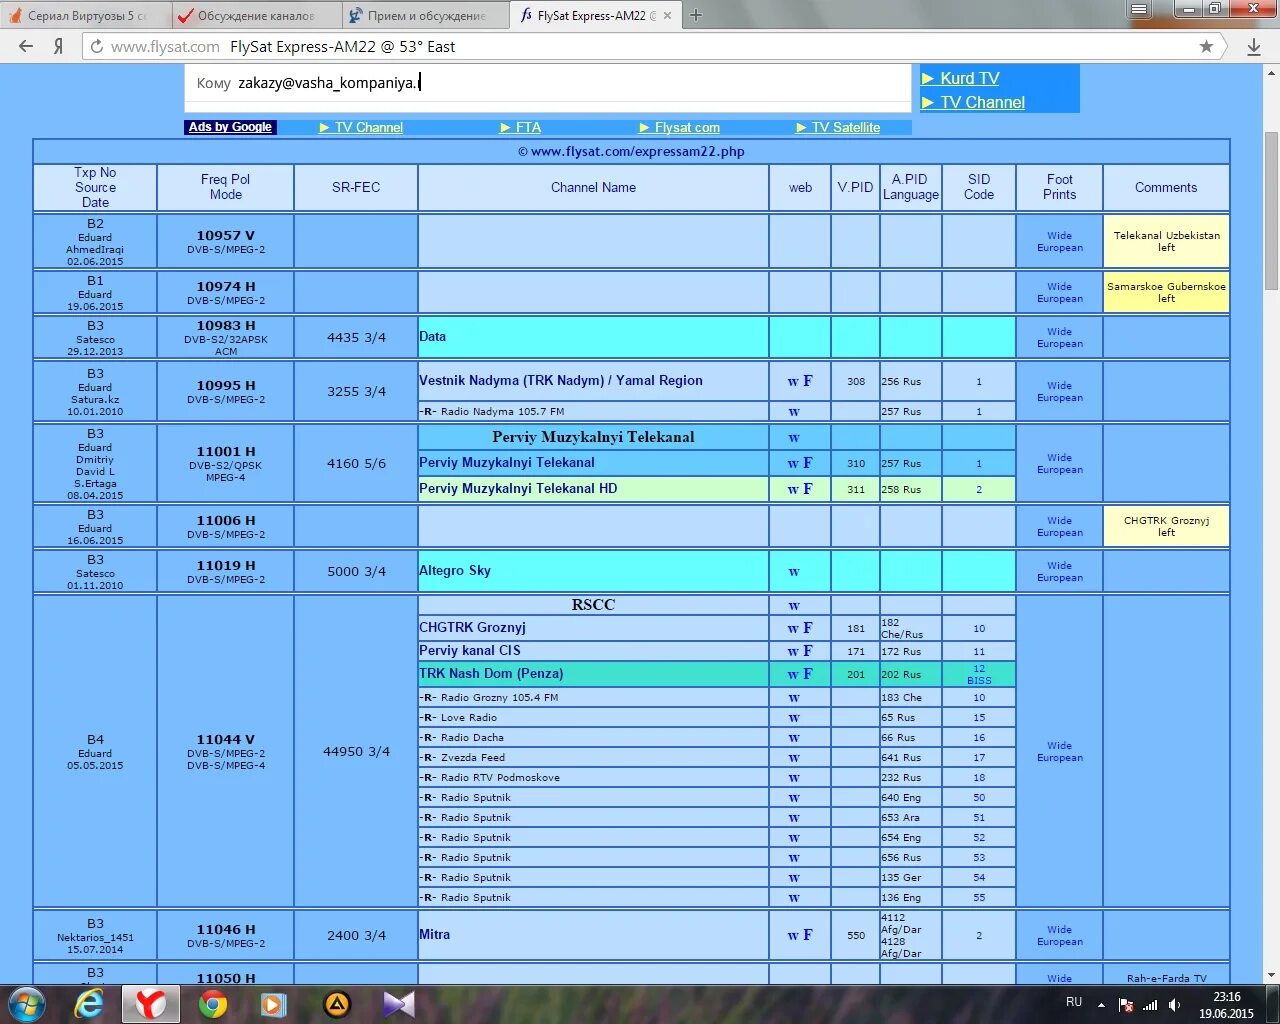This screenshot has height=1024, width=1280.
Task: Click the Radio Grozny 105.4 FM row
Action: (593, 697)
